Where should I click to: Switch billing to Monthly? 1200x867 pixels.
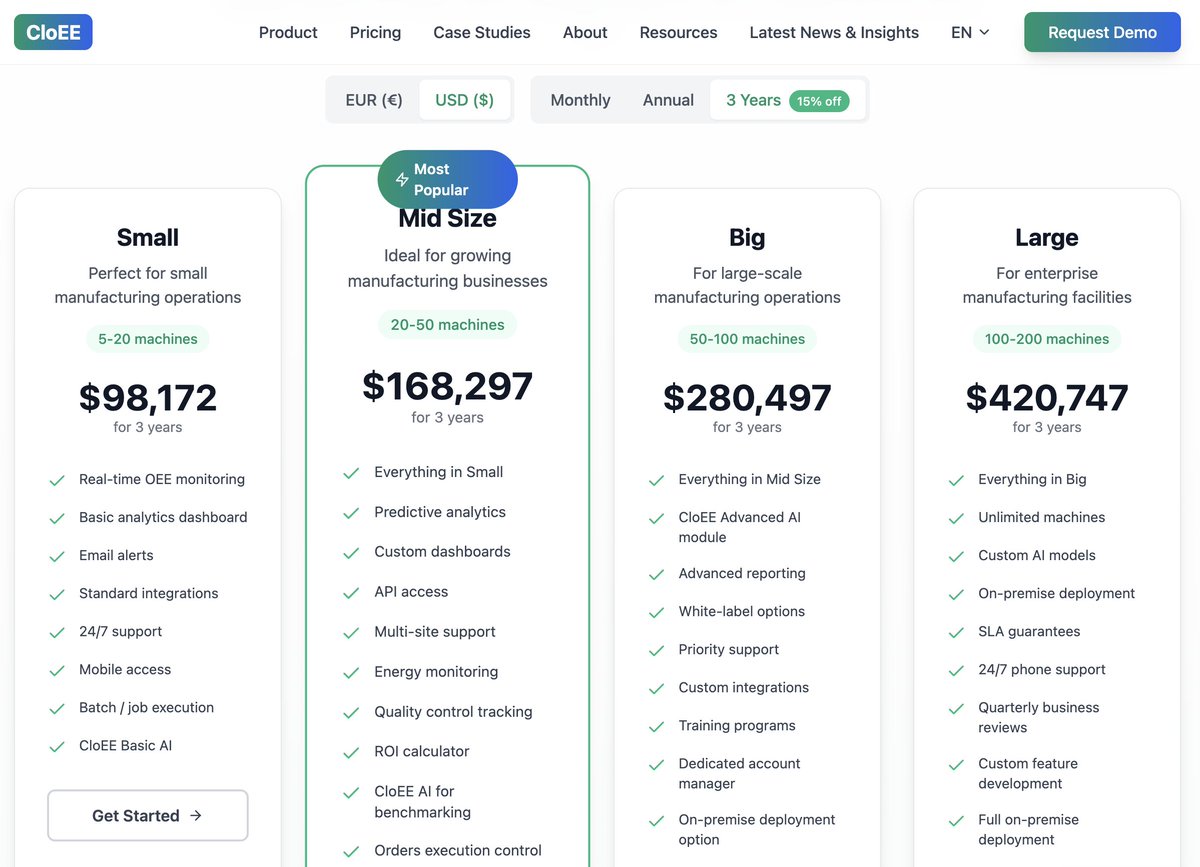coord(580,99)
